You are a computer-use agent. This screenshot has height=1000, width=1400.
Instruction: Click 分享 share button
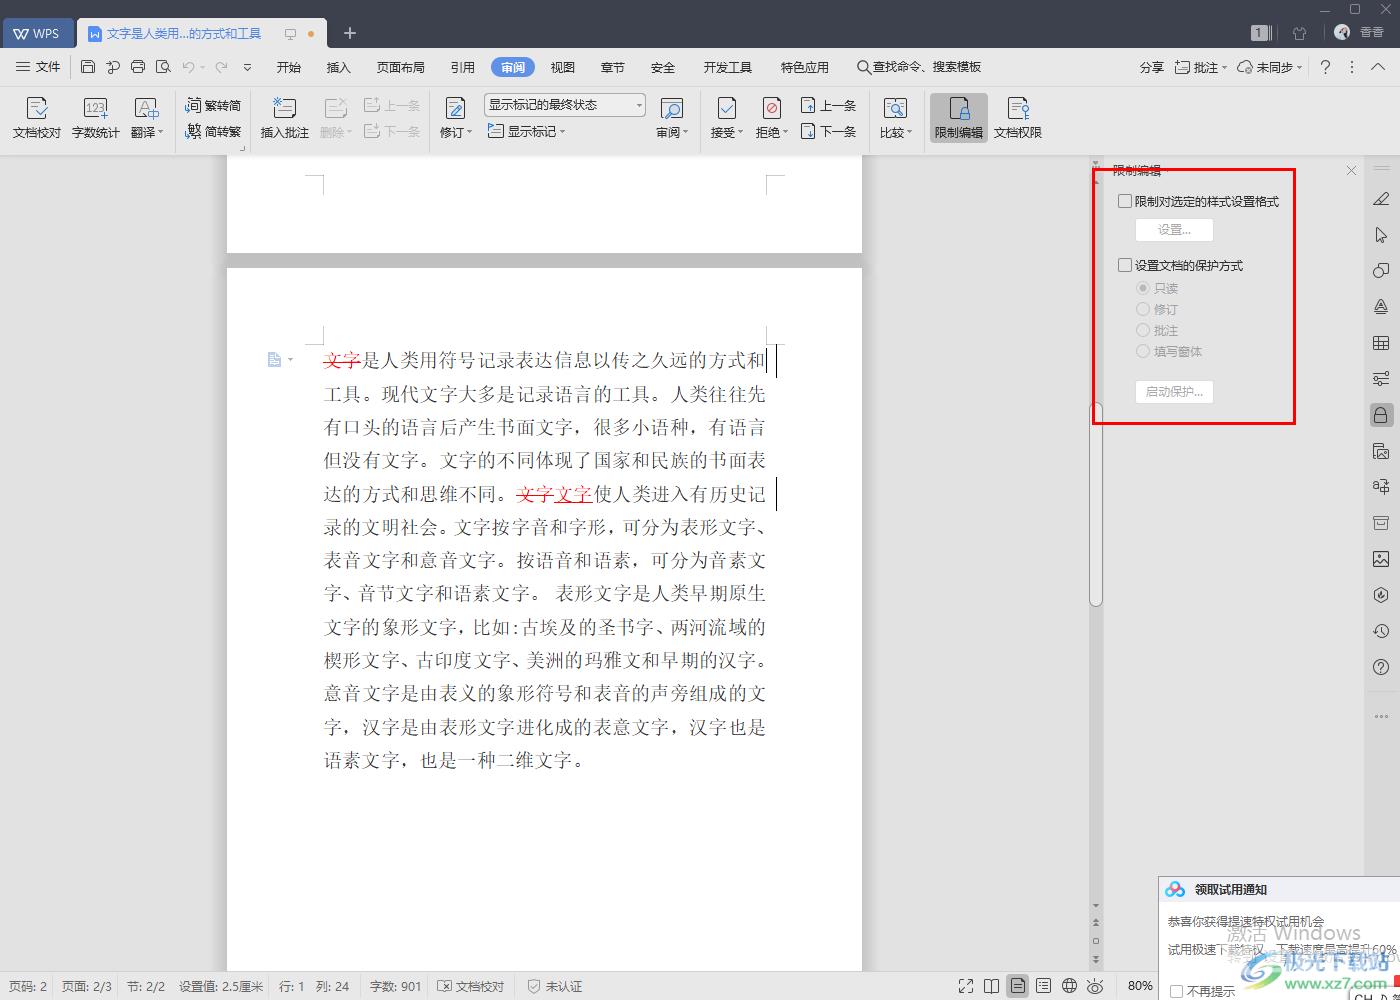(x=1152, y=67)
